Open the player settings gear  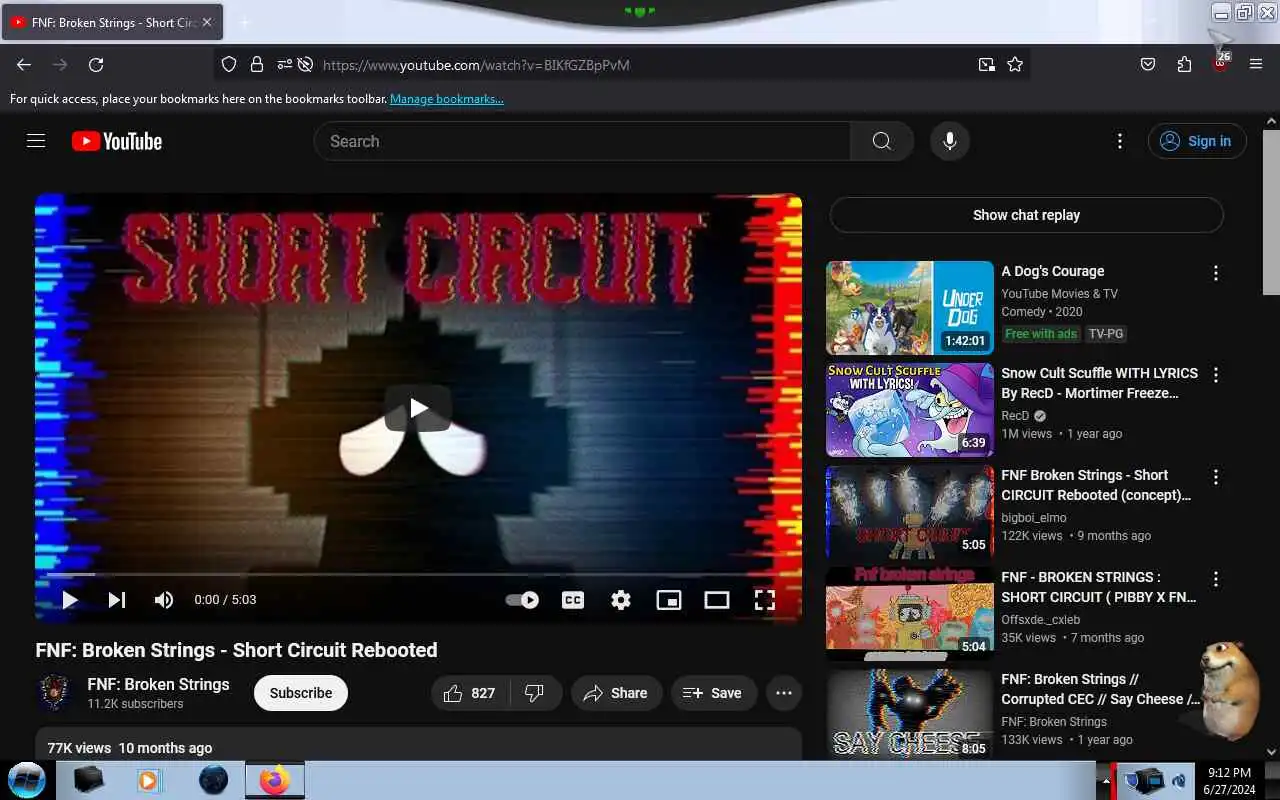pyautogui.click(x=621, y=600)
